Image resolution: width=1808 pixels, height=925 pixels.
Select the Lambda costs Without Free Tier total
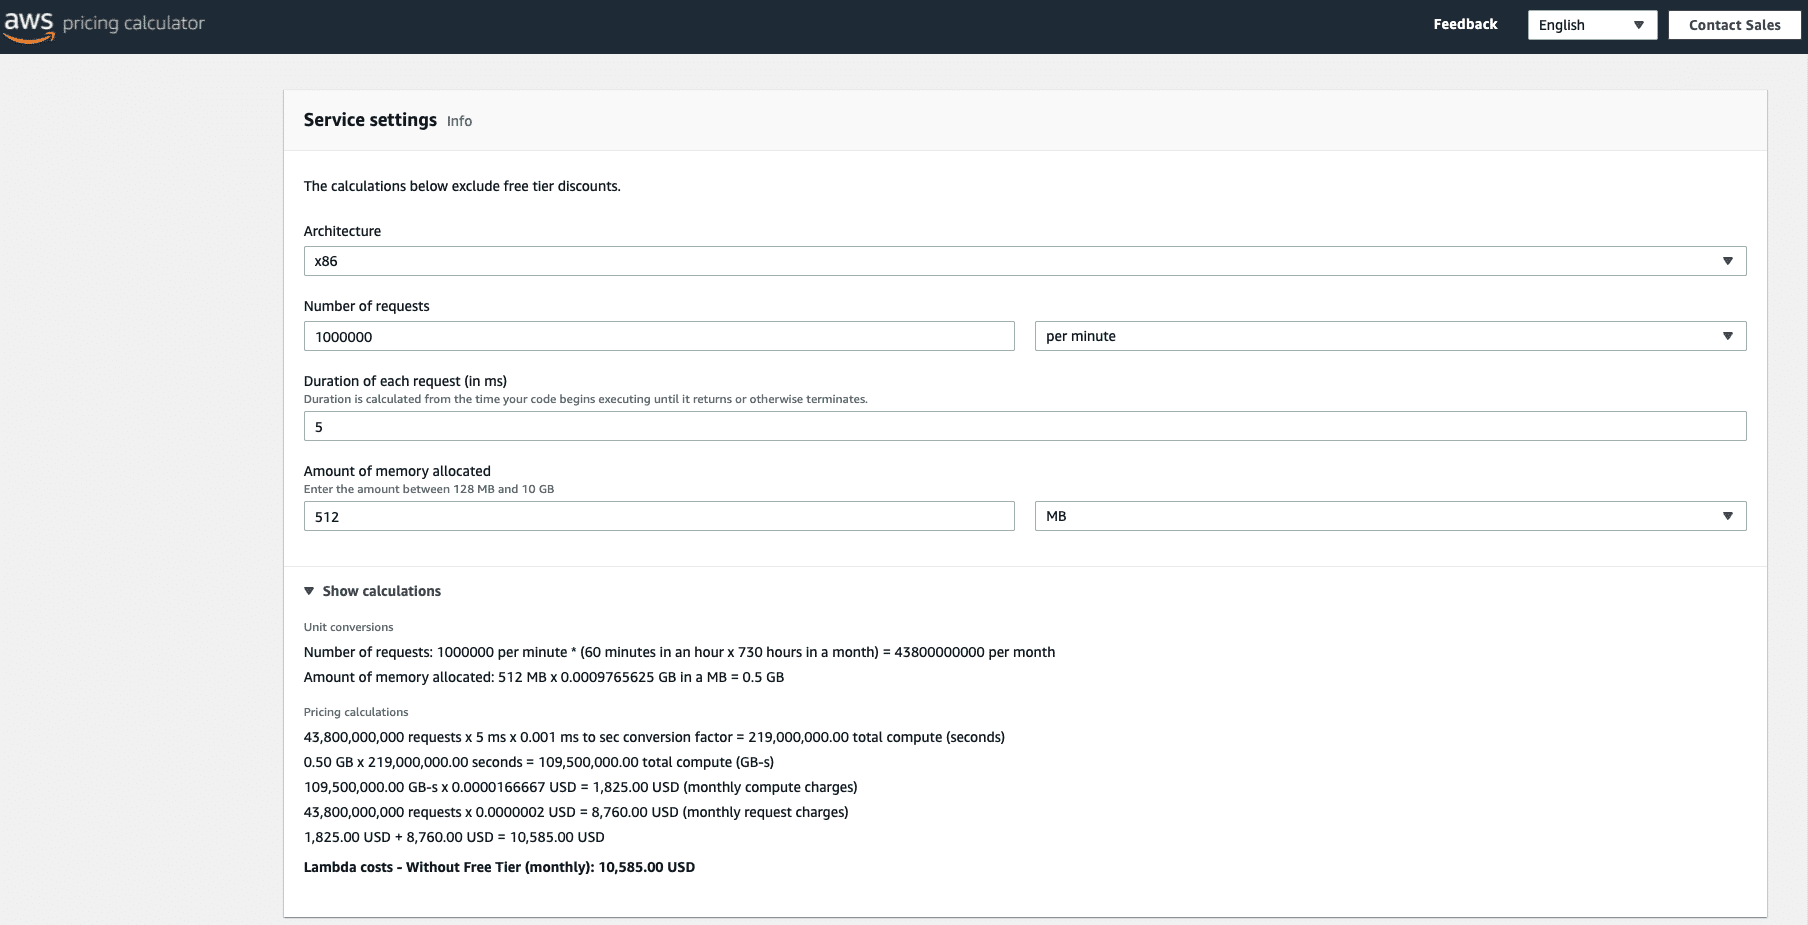click(499, 867)
